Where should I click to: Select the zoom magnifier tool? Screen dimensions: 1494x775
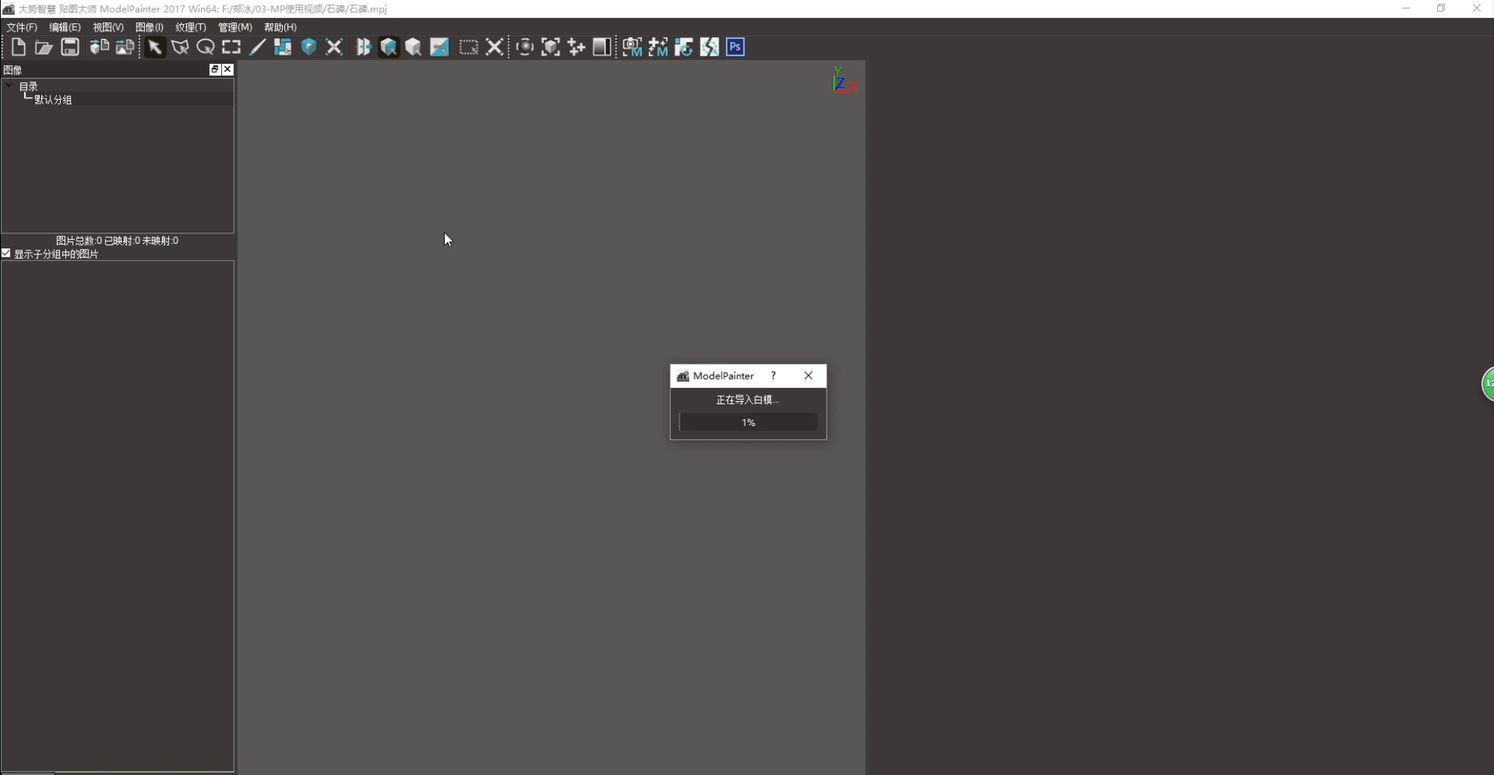point(206,47)
